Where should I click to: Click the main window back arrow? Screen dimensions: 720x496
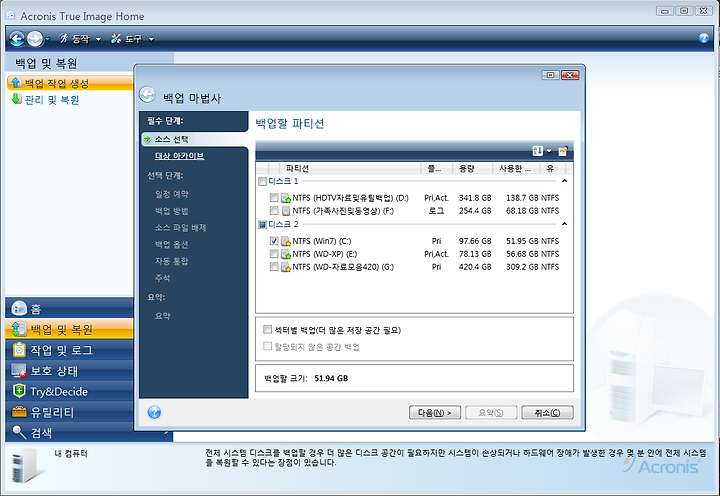click(17, 39)
